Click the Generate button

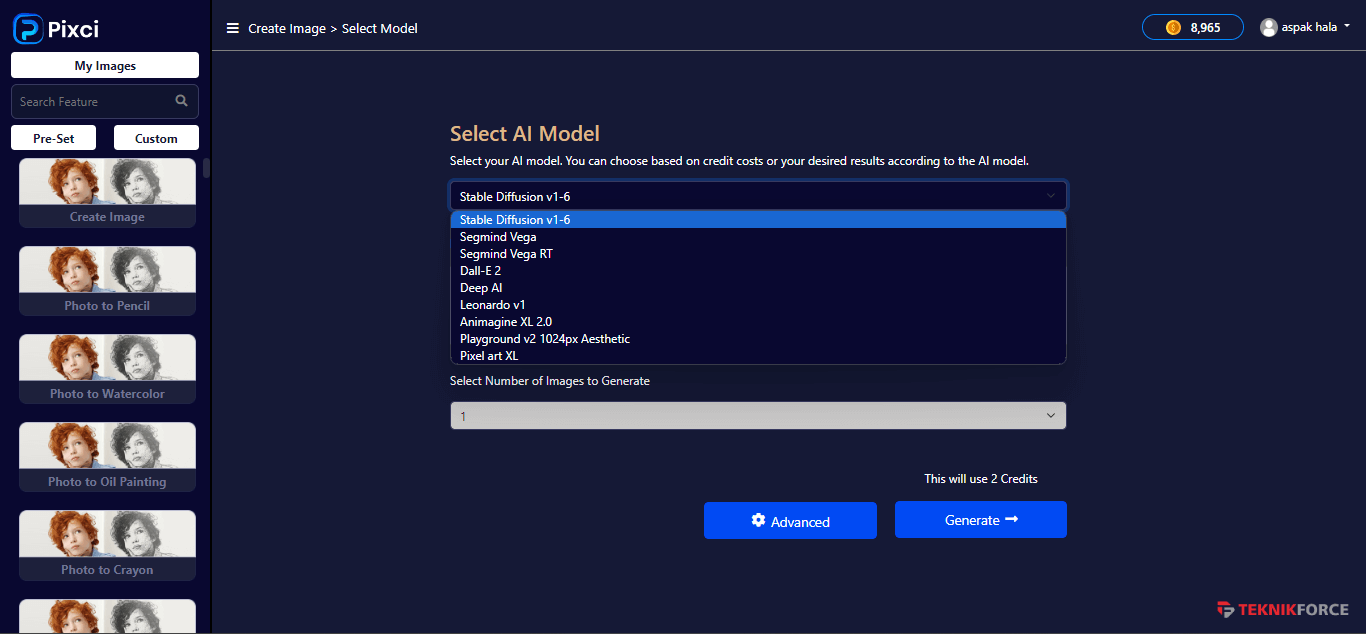981,520
